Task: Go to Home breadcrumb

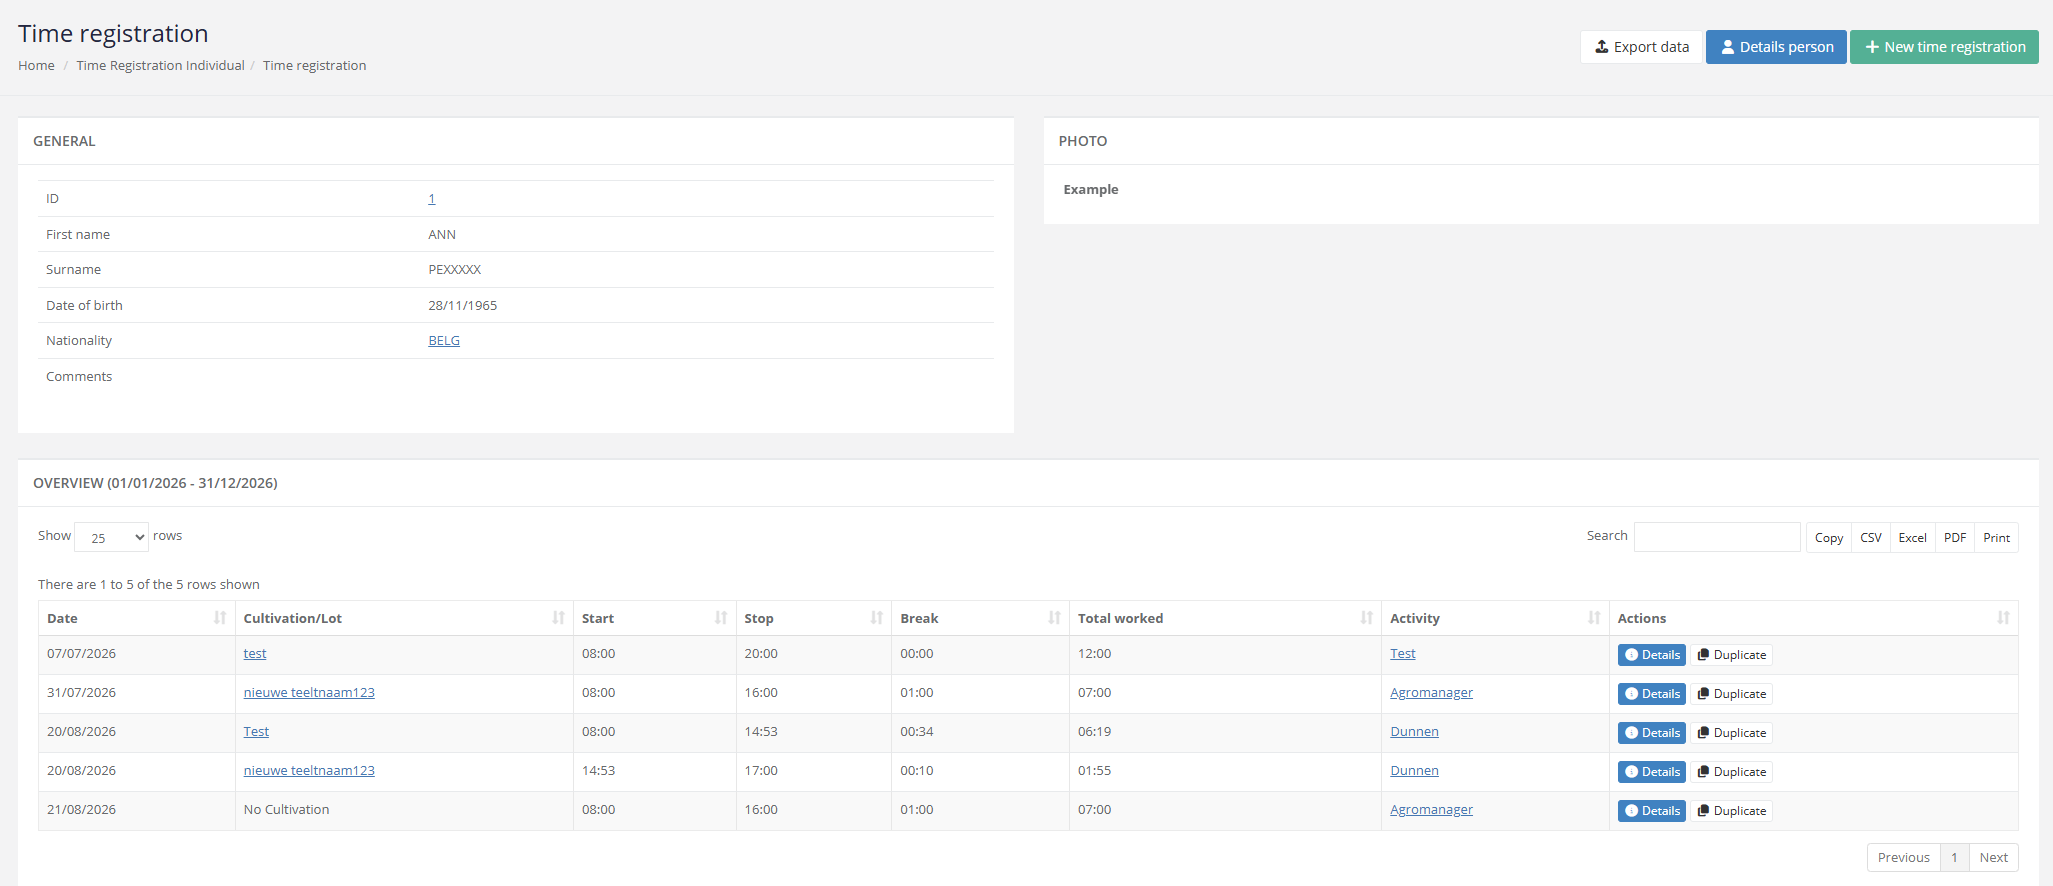Action: click(x=36, y=65)
